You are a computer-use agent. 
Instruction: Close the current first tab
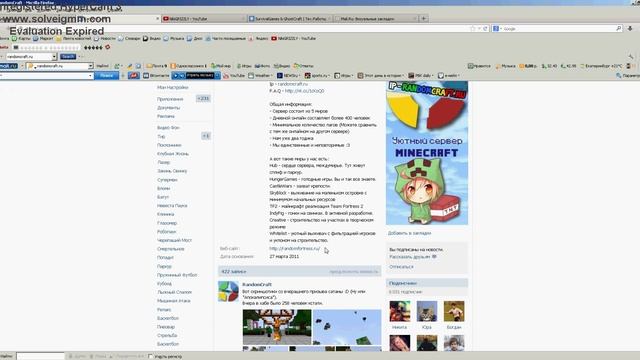(x=158, y=18)
